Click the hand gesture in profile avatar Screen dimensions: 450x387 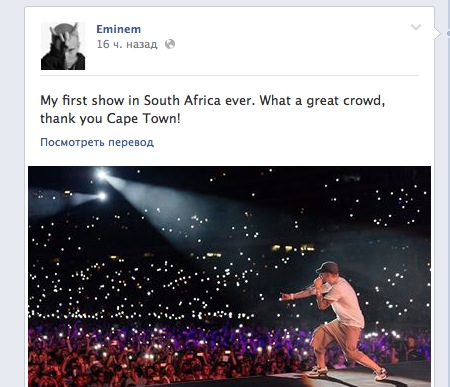click(63, 33)
